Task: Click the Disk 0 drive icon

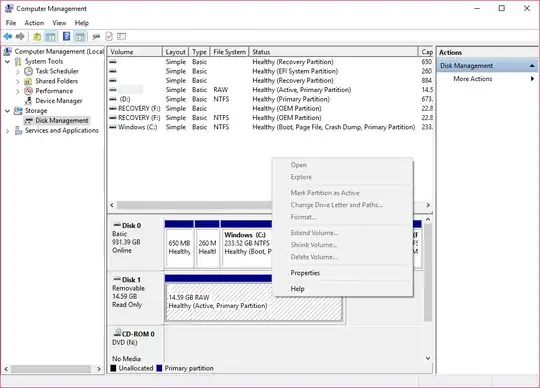Action: (117, 225)
